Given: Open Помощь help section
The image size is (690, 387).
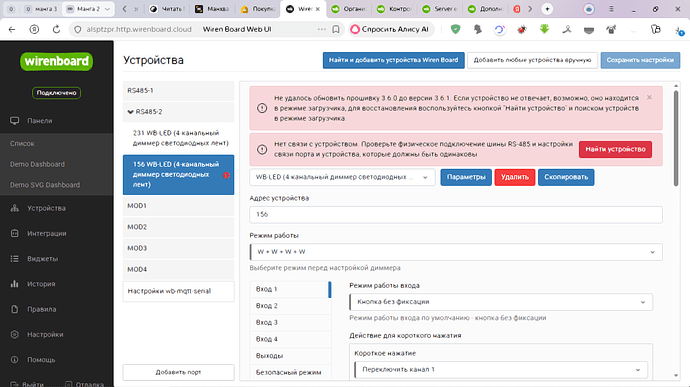Looking at the screenshot, I should point(41,360).
